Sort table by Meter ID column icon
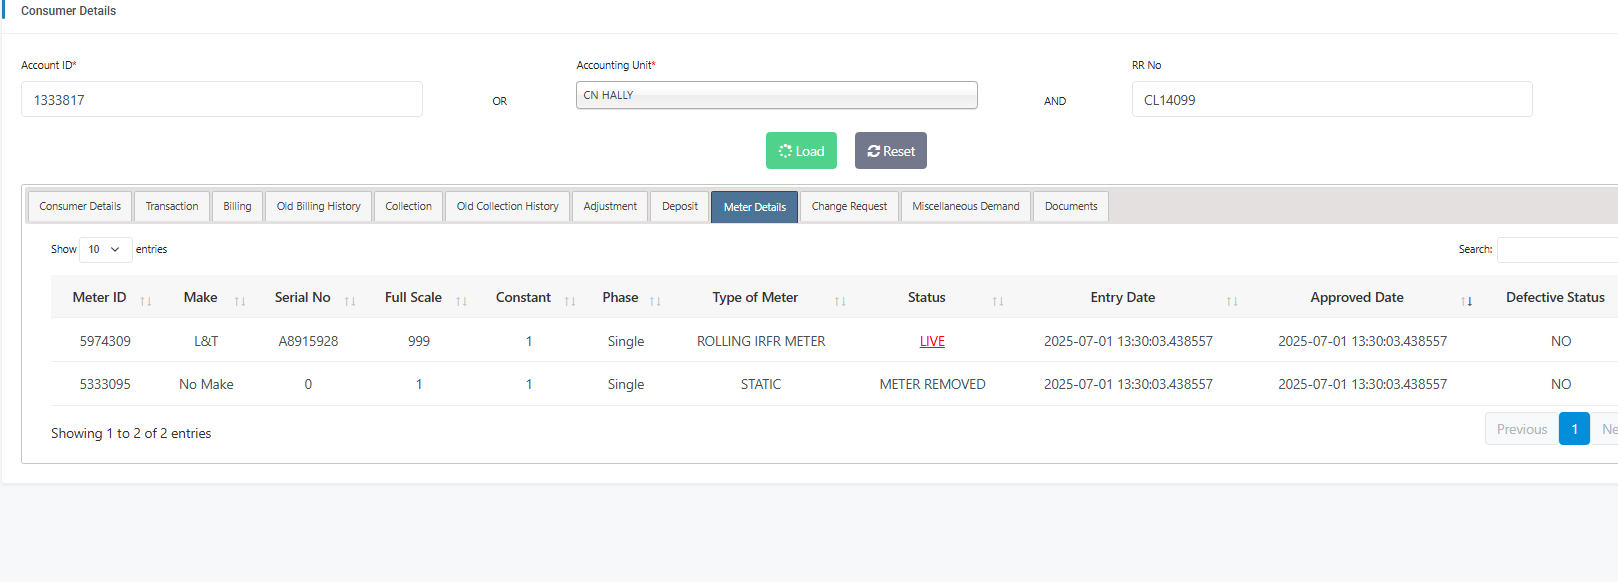 (x=146, y=301)
